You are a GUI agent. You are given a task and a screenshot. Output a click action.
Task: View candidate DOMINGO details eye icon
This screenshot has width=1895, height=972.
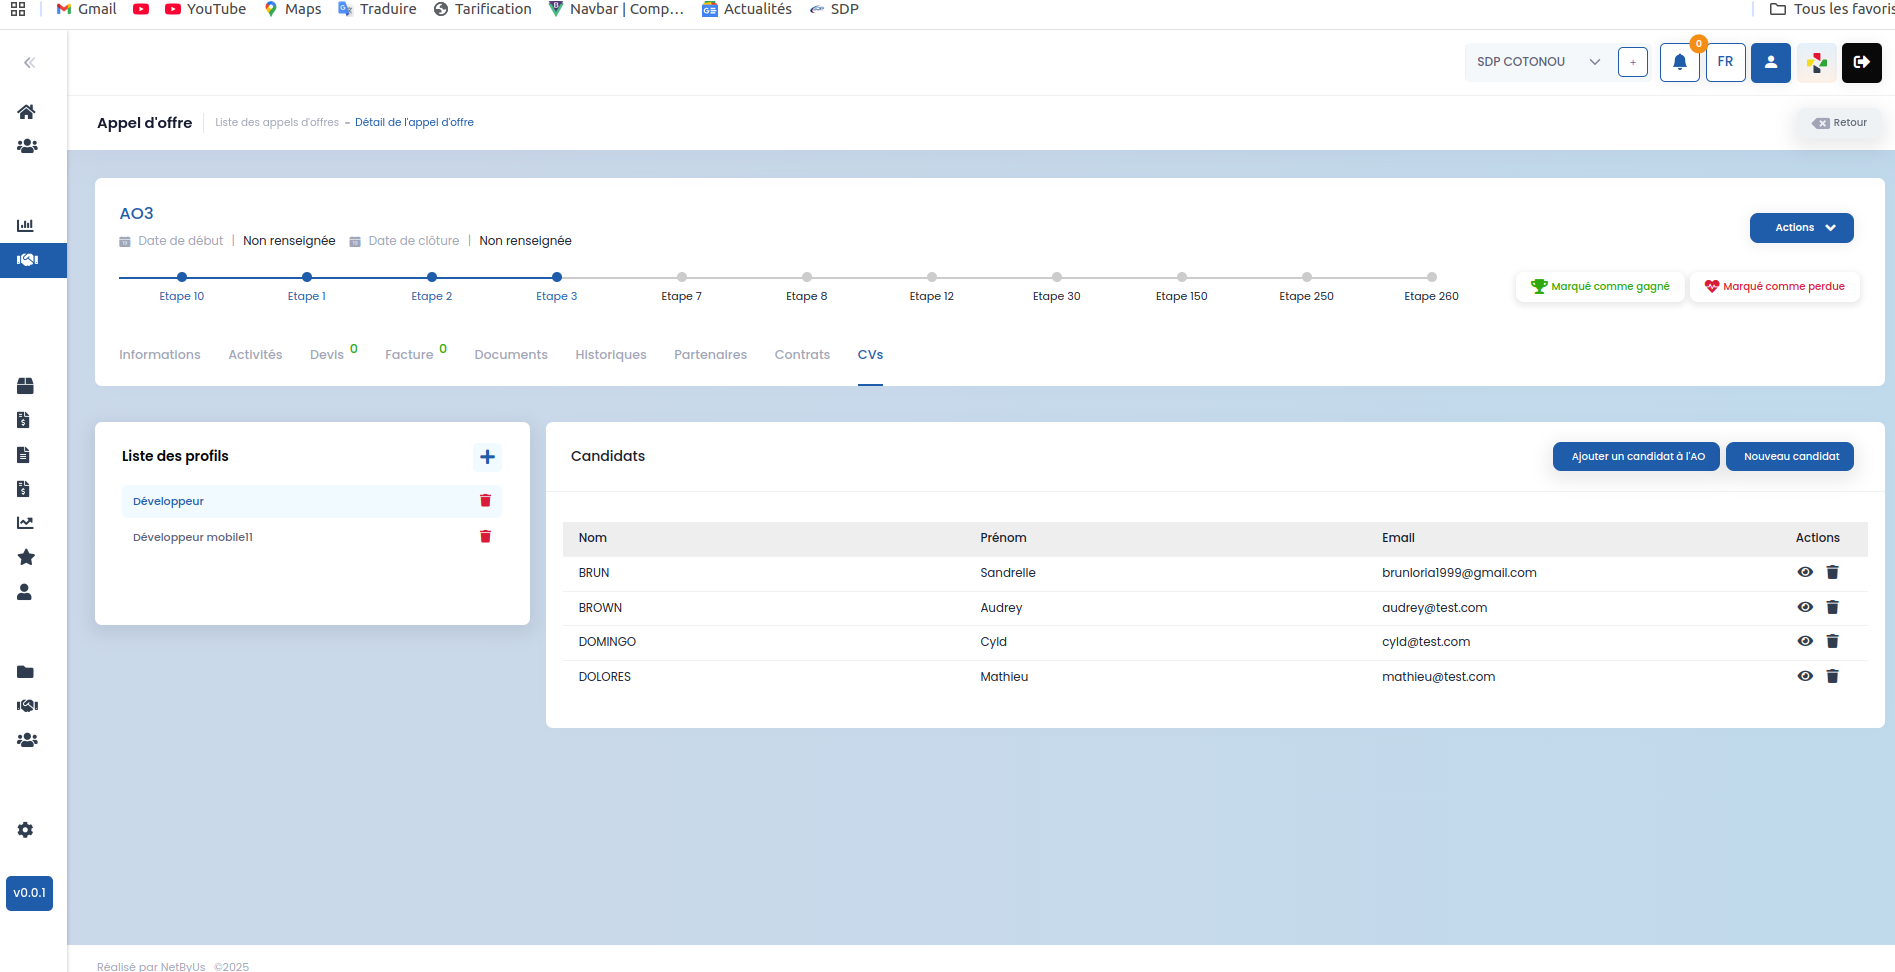1805,641
